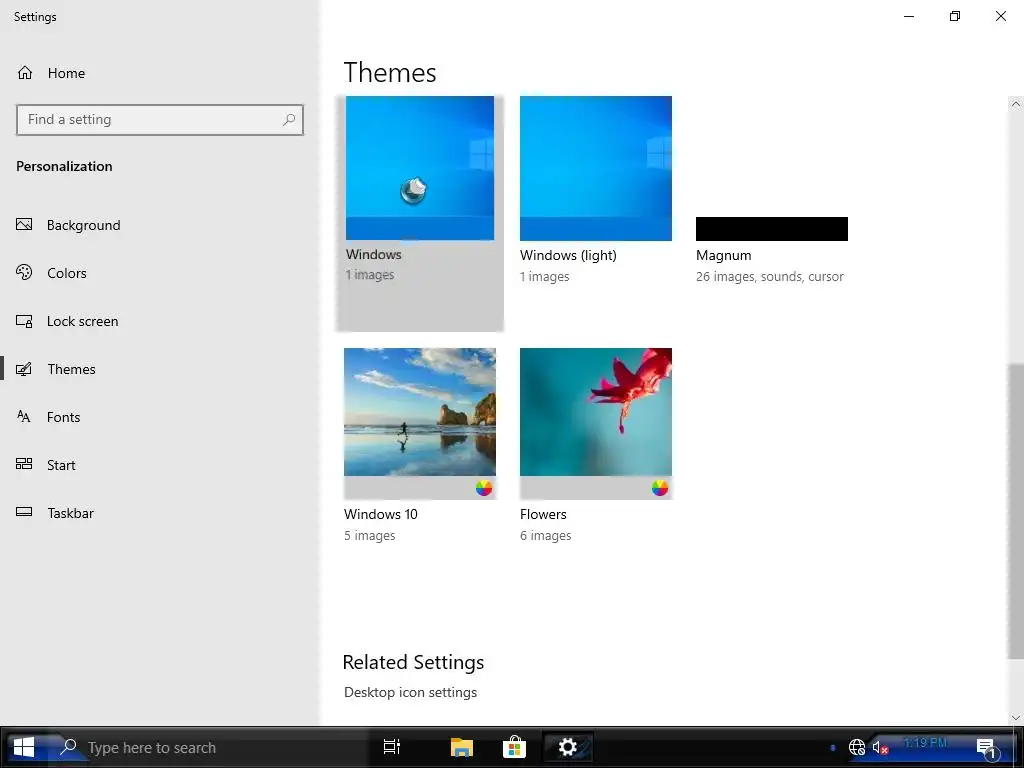This screenshot has height=768, width=1024.
Task: Click the scrollbar down arrow
Action: (1016, 718)
